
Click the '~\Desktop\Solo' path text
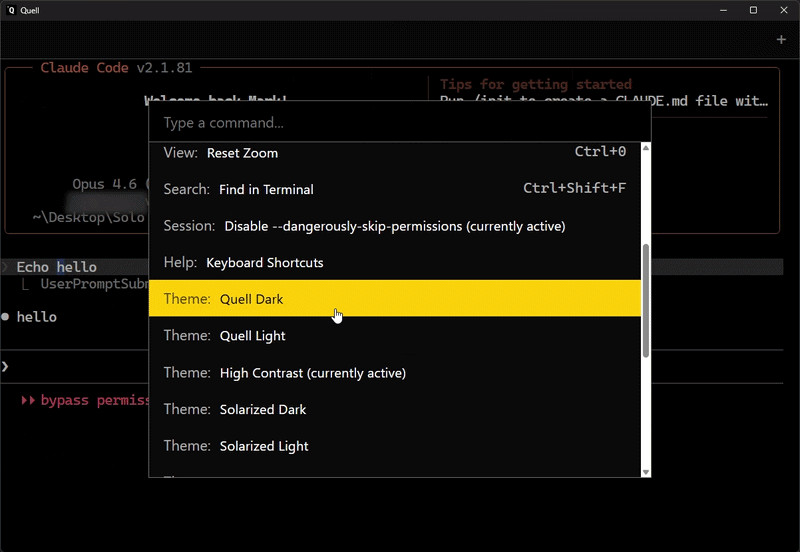tap(89, 217)
